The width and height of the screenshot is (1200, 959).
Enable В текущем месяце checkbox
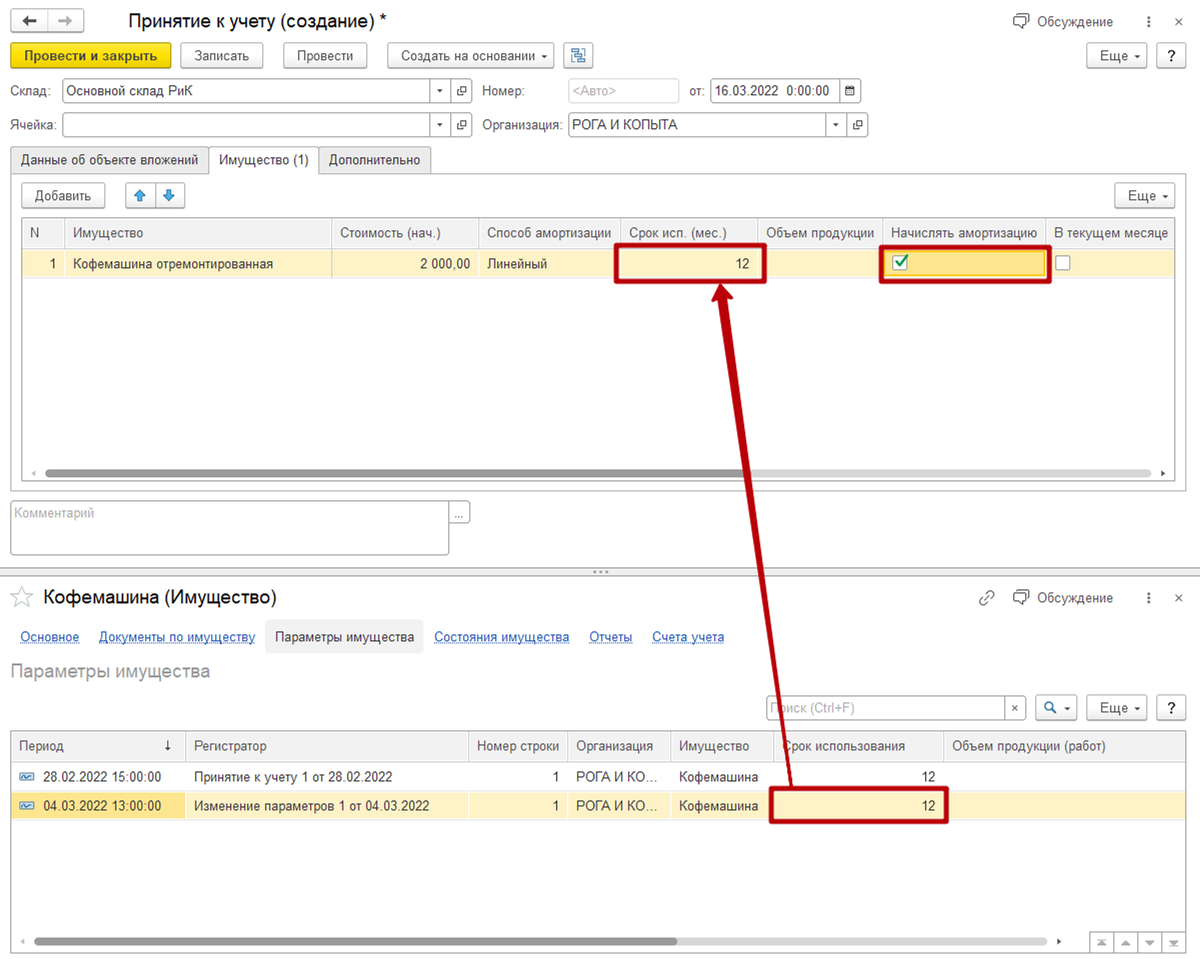pyautogui.click(x=1063, y=263)
